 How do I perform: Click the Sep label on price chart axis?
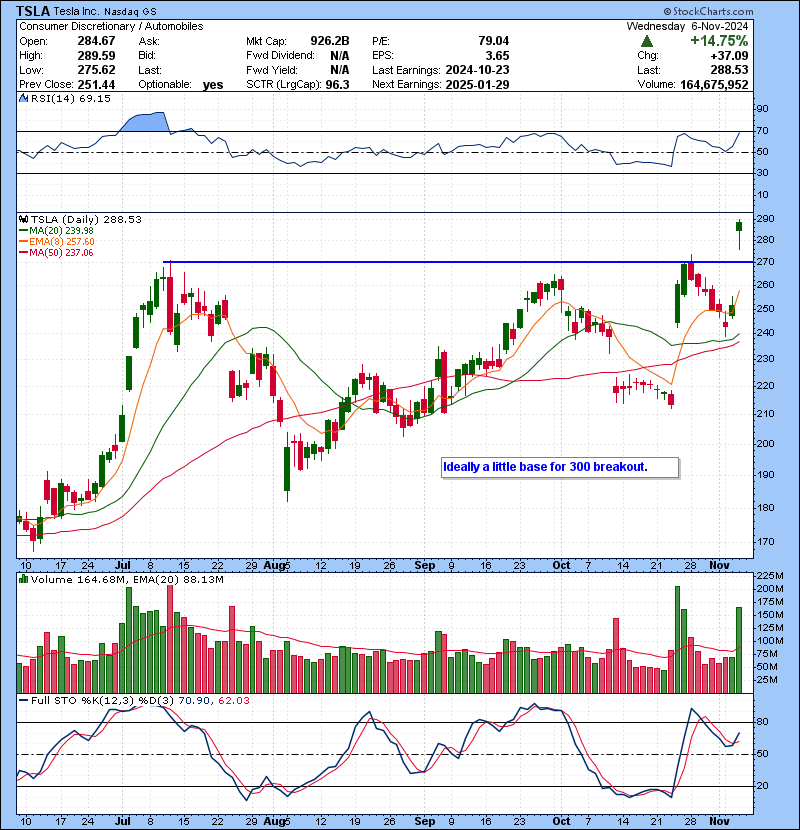tap(425, 565)
